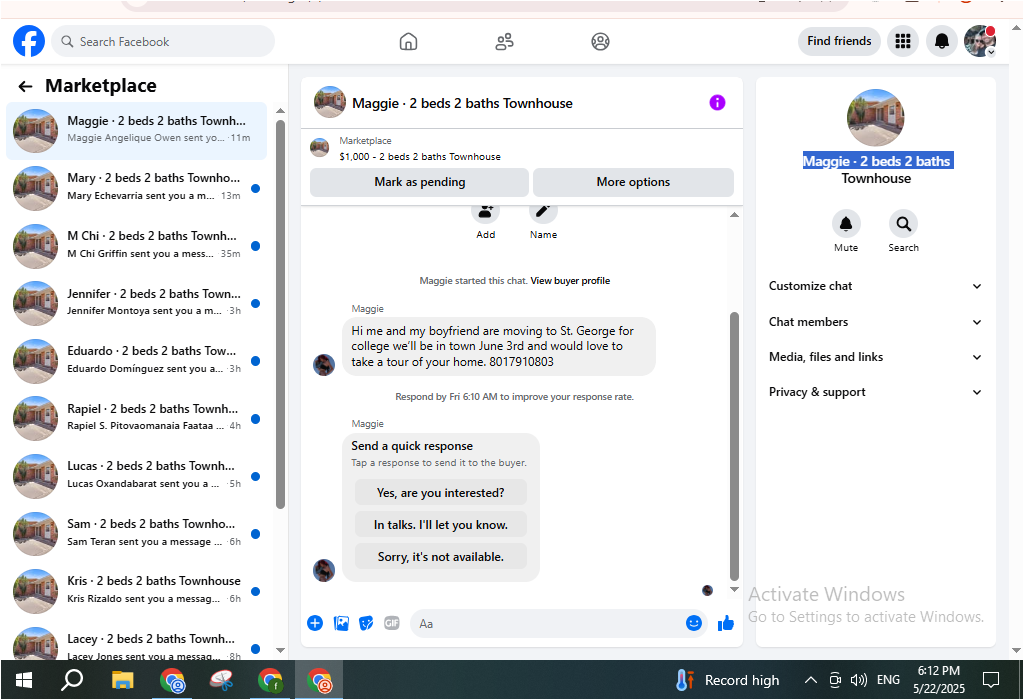Click the conversation list scrollbar

point(280,313)
